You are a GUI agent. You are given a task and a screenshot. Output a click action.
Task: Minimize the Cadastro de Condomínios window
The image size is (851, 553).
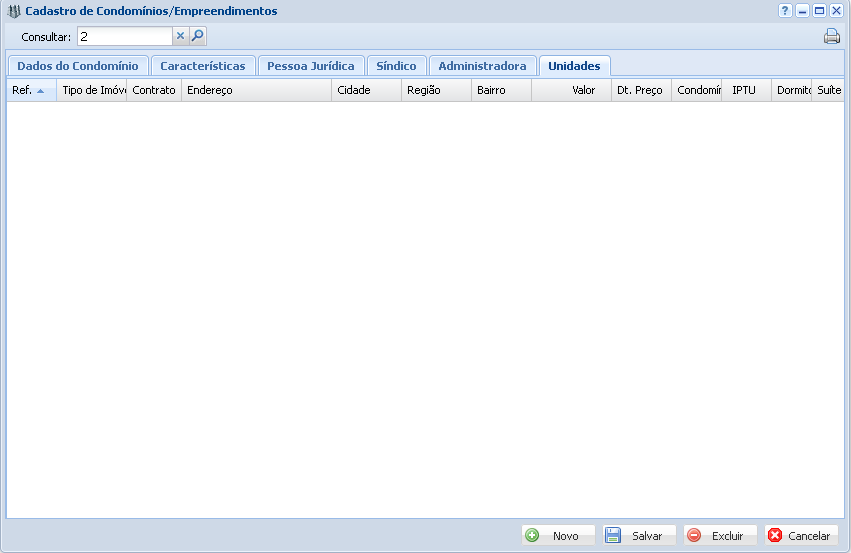pyautogui.click(x=802, y=11)
